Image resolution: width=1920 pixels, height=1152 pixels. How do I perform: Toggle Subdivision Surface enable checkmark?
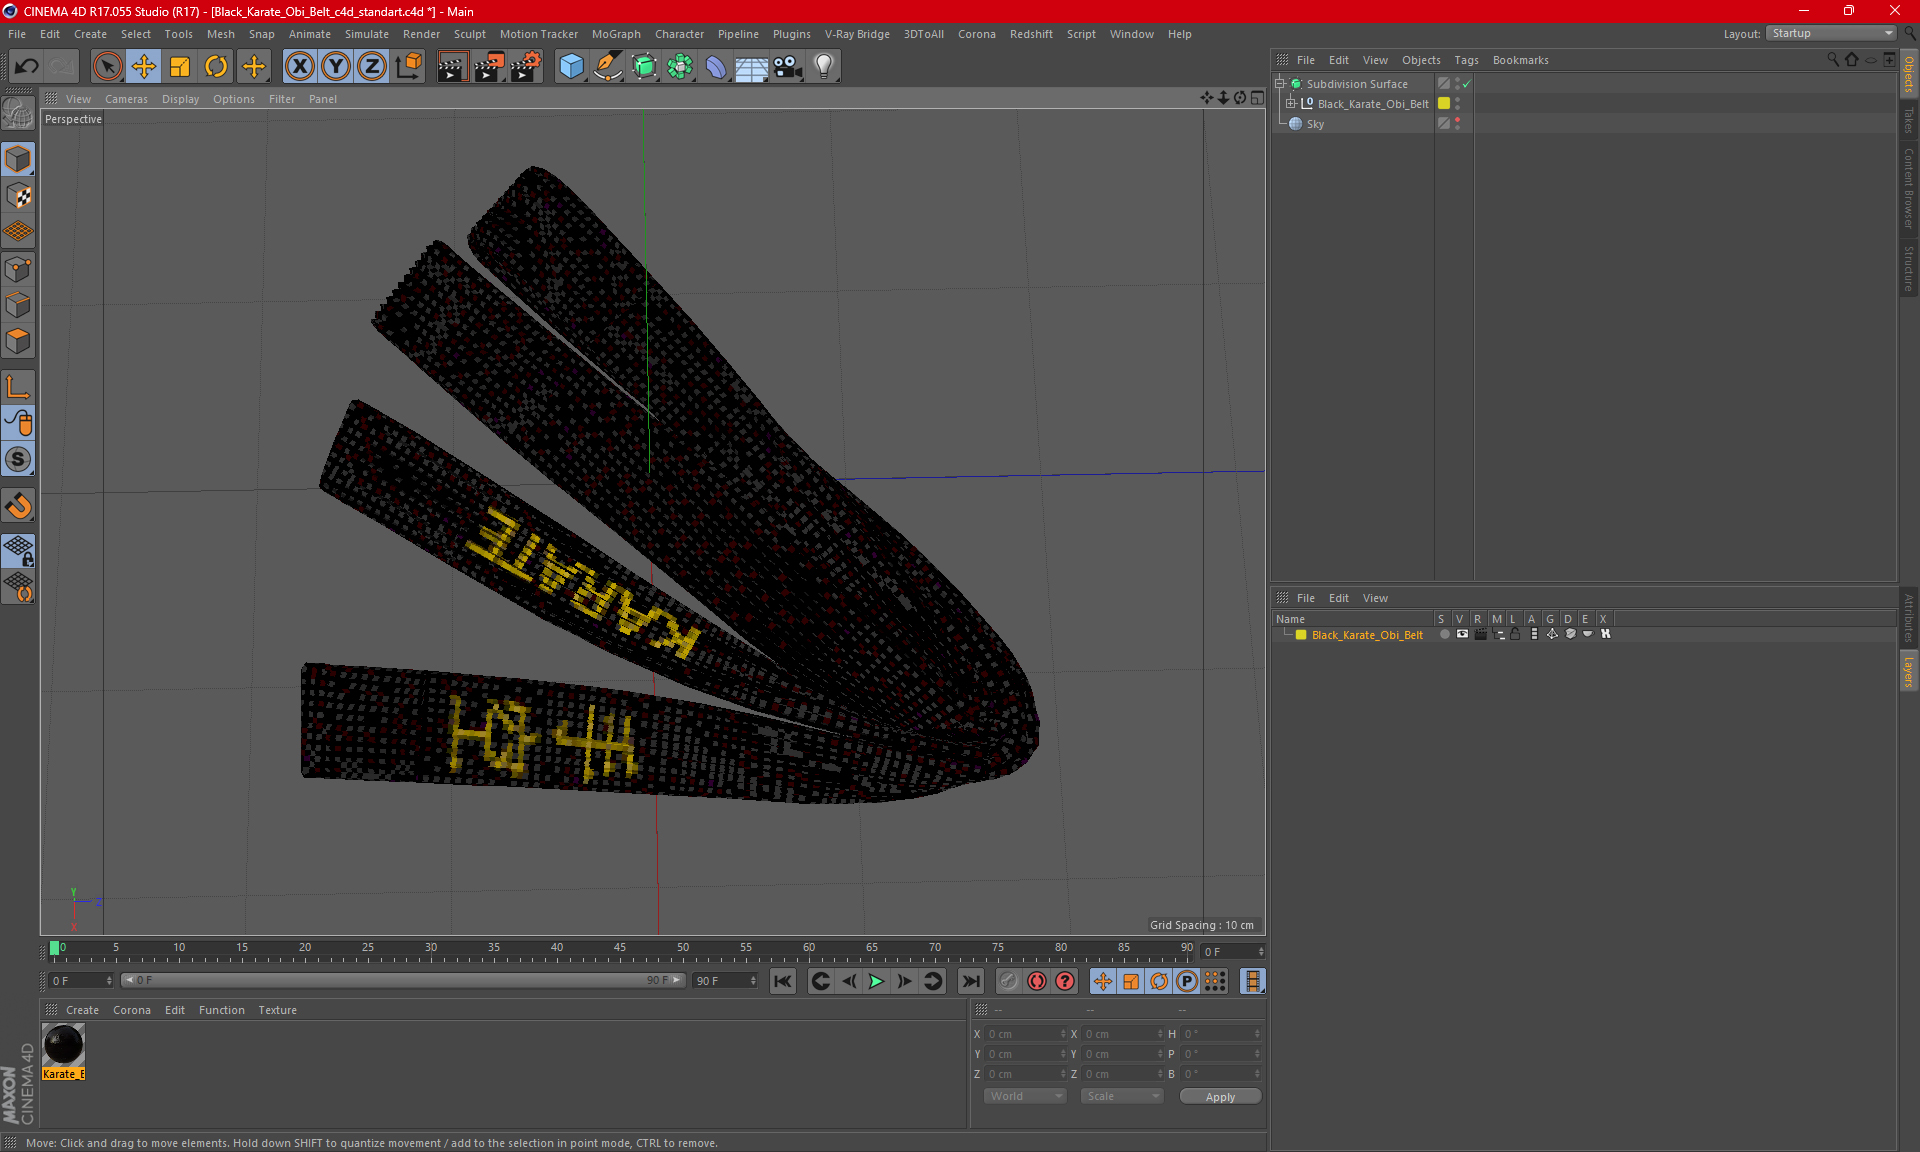point(1467,84)
